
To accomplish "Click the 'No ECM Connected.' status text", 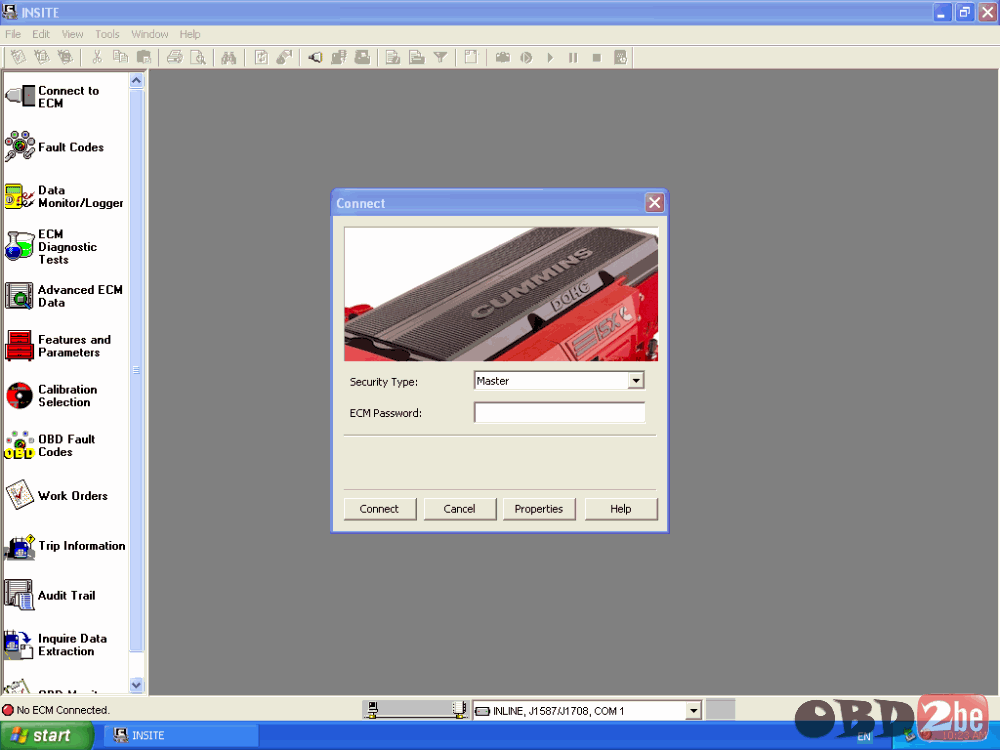I will (63, 710).
